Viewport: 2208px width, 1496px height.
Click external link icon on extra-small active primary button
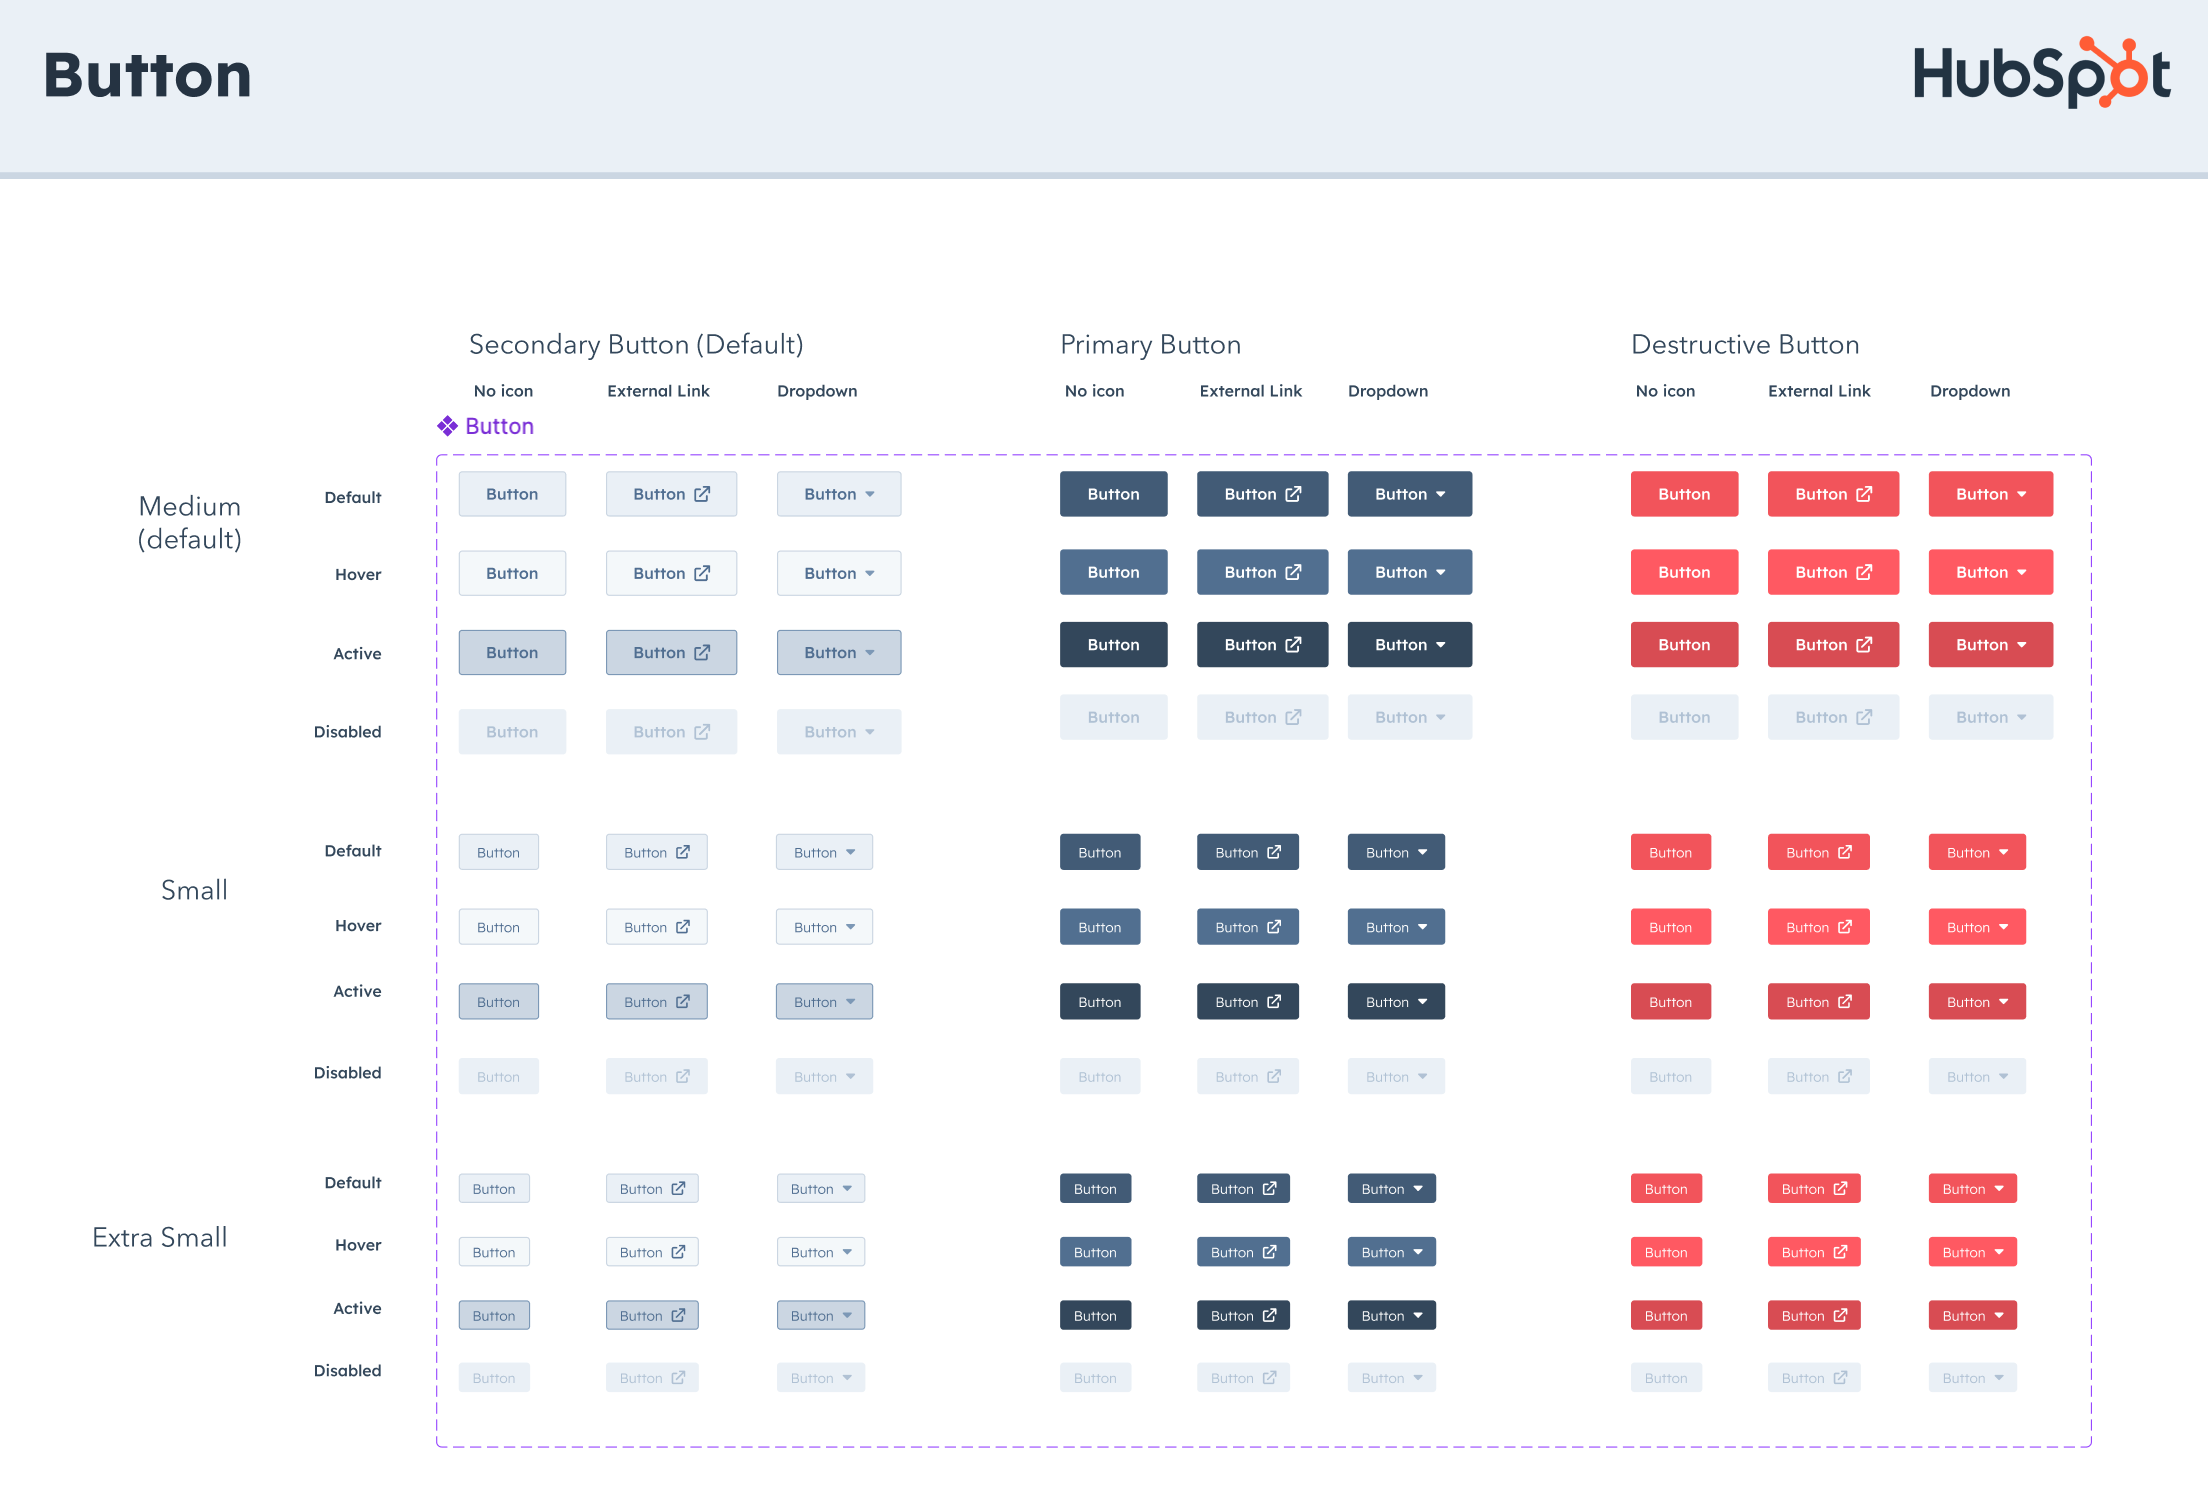tap(1269, 1315)
